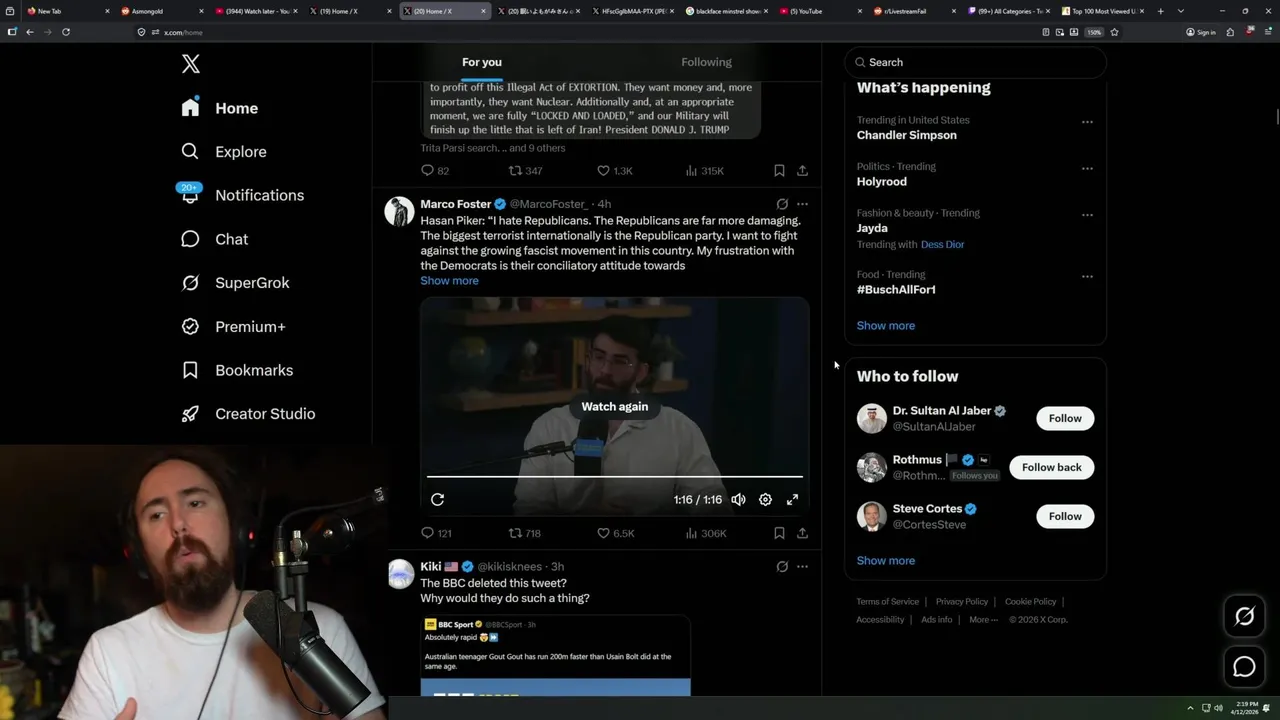1280x720 pixels.
Task: Open the Terms of Service link
Action: tap(887, 602)
